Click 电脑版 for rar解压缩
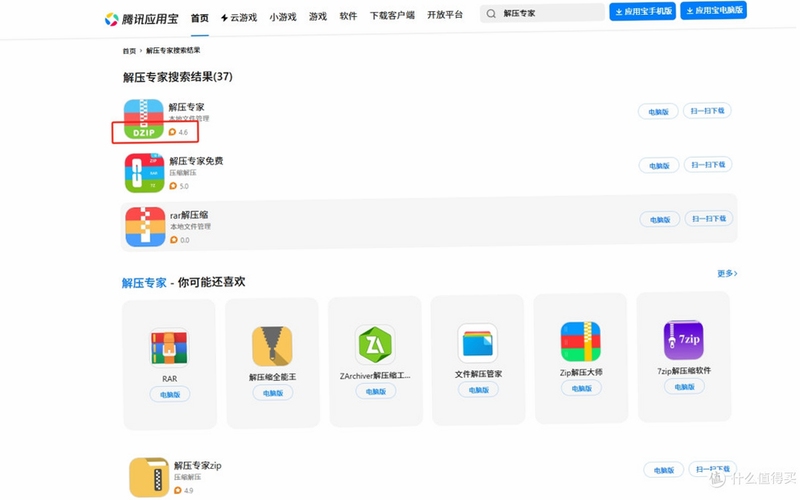800x500 pixels. (x=660, y=220)
